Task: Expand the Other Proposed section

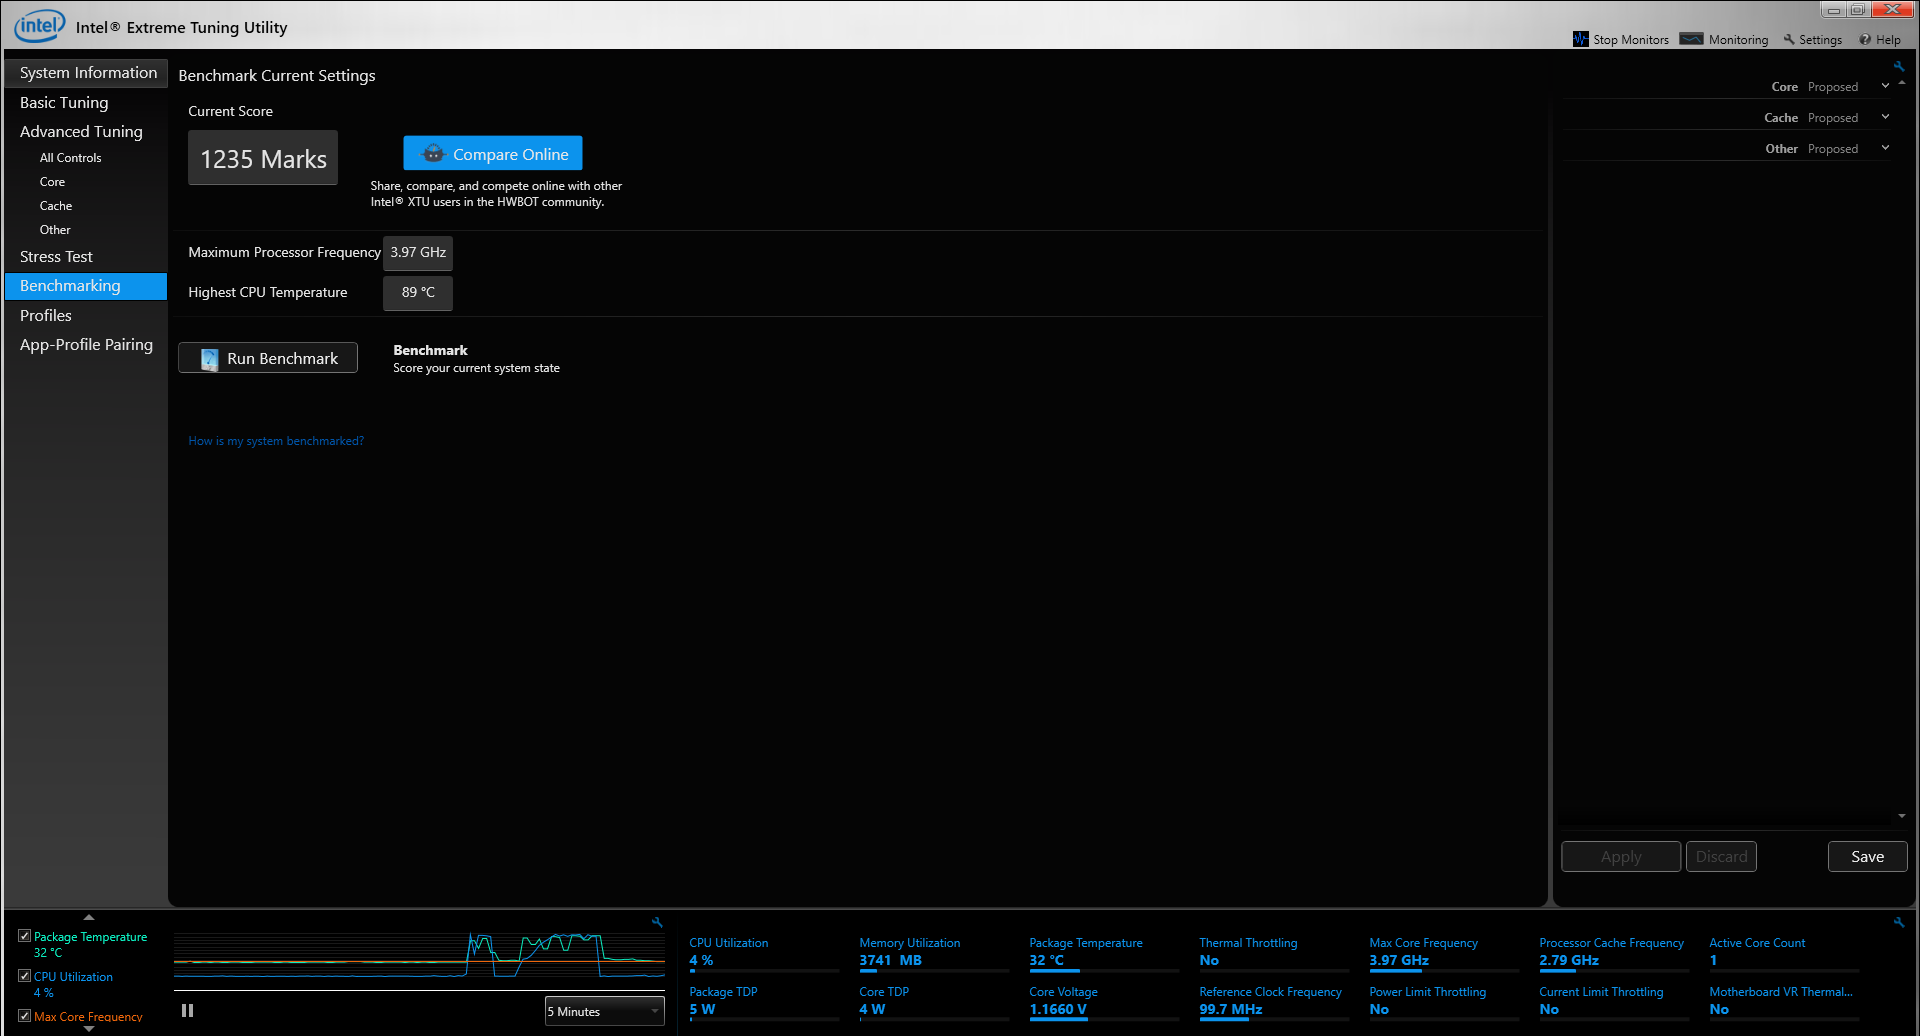Action: click(x=1885, y=148)
